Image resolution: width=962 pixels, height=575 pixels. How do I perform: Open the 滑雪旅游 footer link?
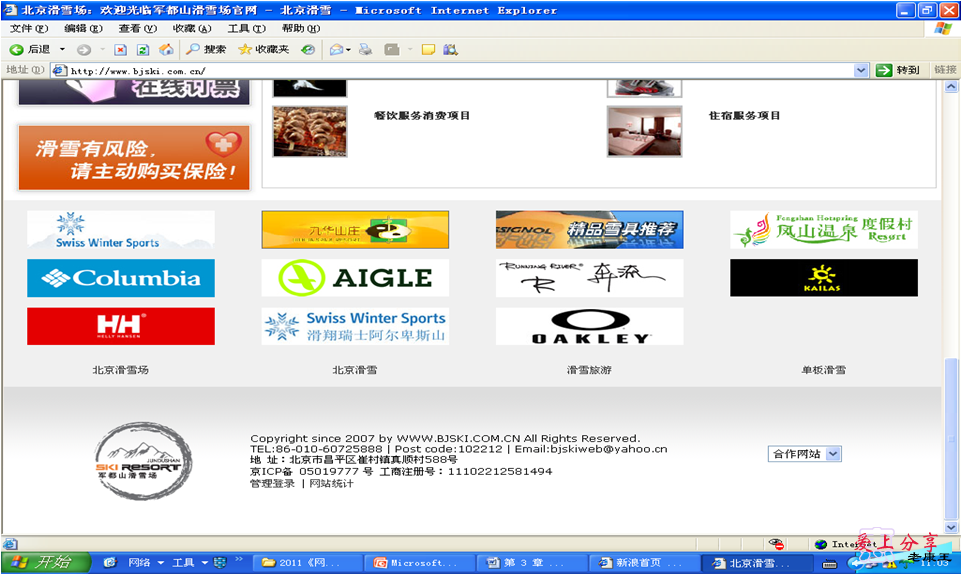[589, 370]
